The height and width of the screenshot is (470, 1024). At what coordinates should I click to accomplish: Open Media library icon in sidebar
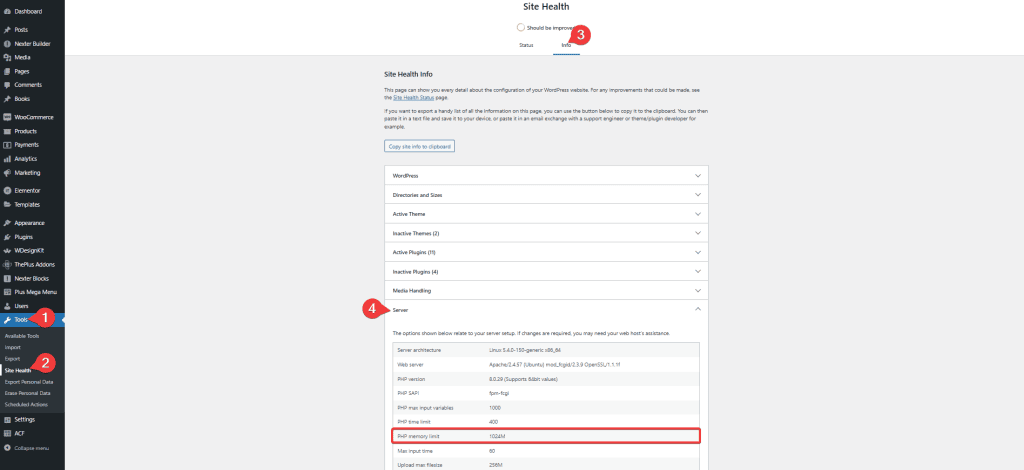7,57
